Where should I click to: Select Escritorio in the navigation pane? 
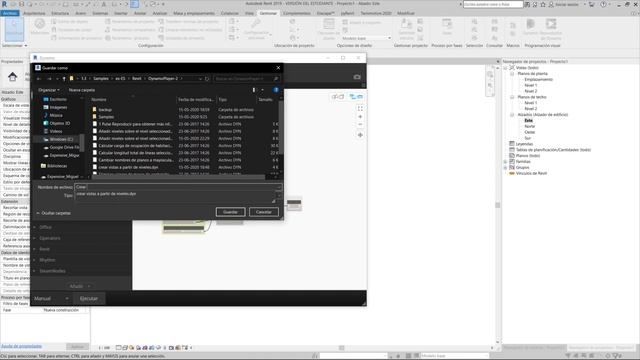[x=58, y=99]
